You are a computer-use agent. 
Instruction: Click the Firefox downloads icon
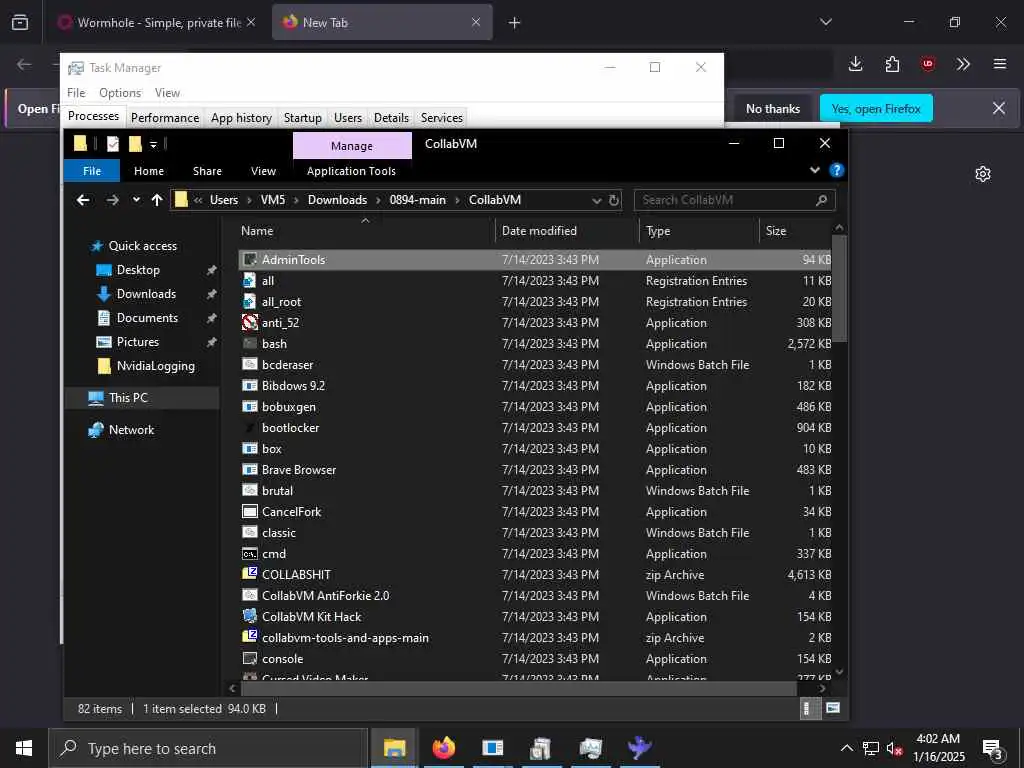pyautogui.click(x=856, y=63)
